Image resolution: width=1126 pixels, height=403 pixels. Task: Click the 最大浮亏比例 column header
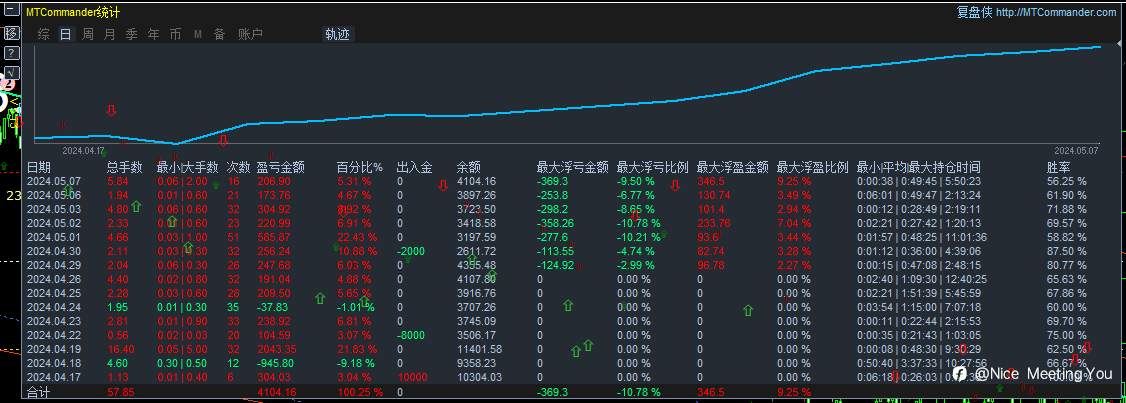coord(653,167)
